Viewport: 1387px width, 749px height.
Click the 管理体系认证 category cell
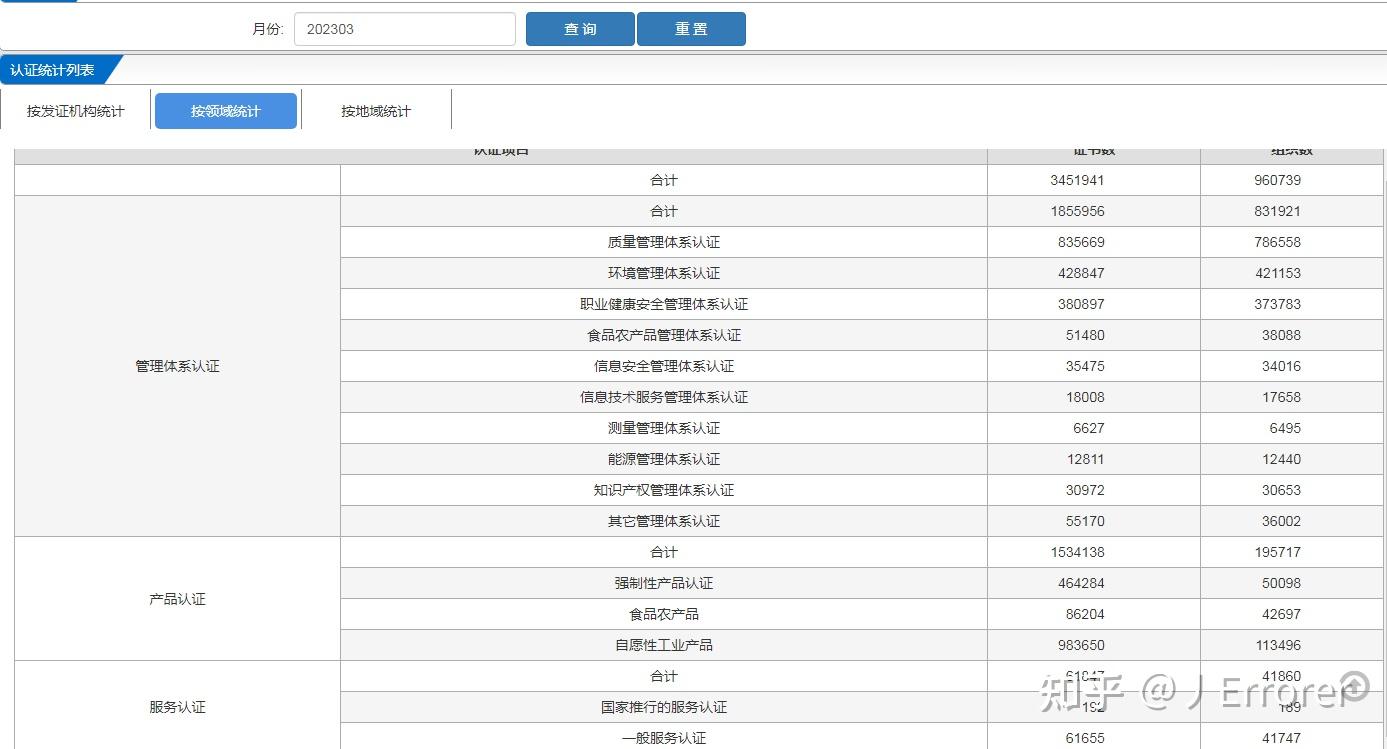click(177, 366)
